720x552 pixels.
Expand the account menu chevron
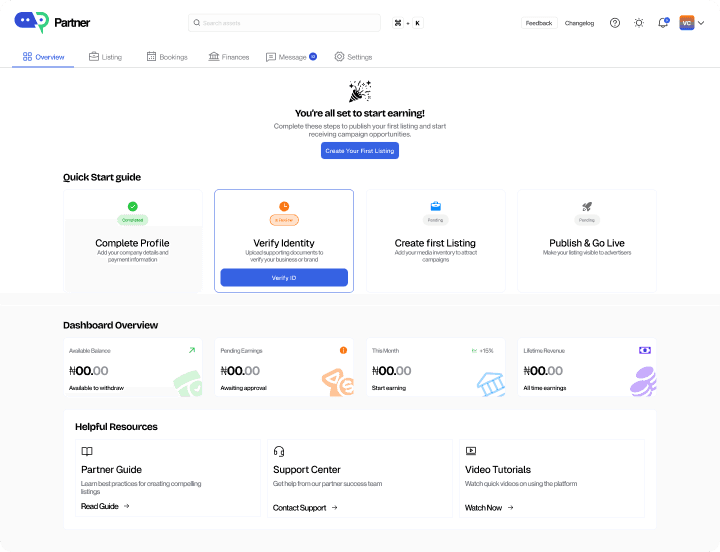click(701, 23)
